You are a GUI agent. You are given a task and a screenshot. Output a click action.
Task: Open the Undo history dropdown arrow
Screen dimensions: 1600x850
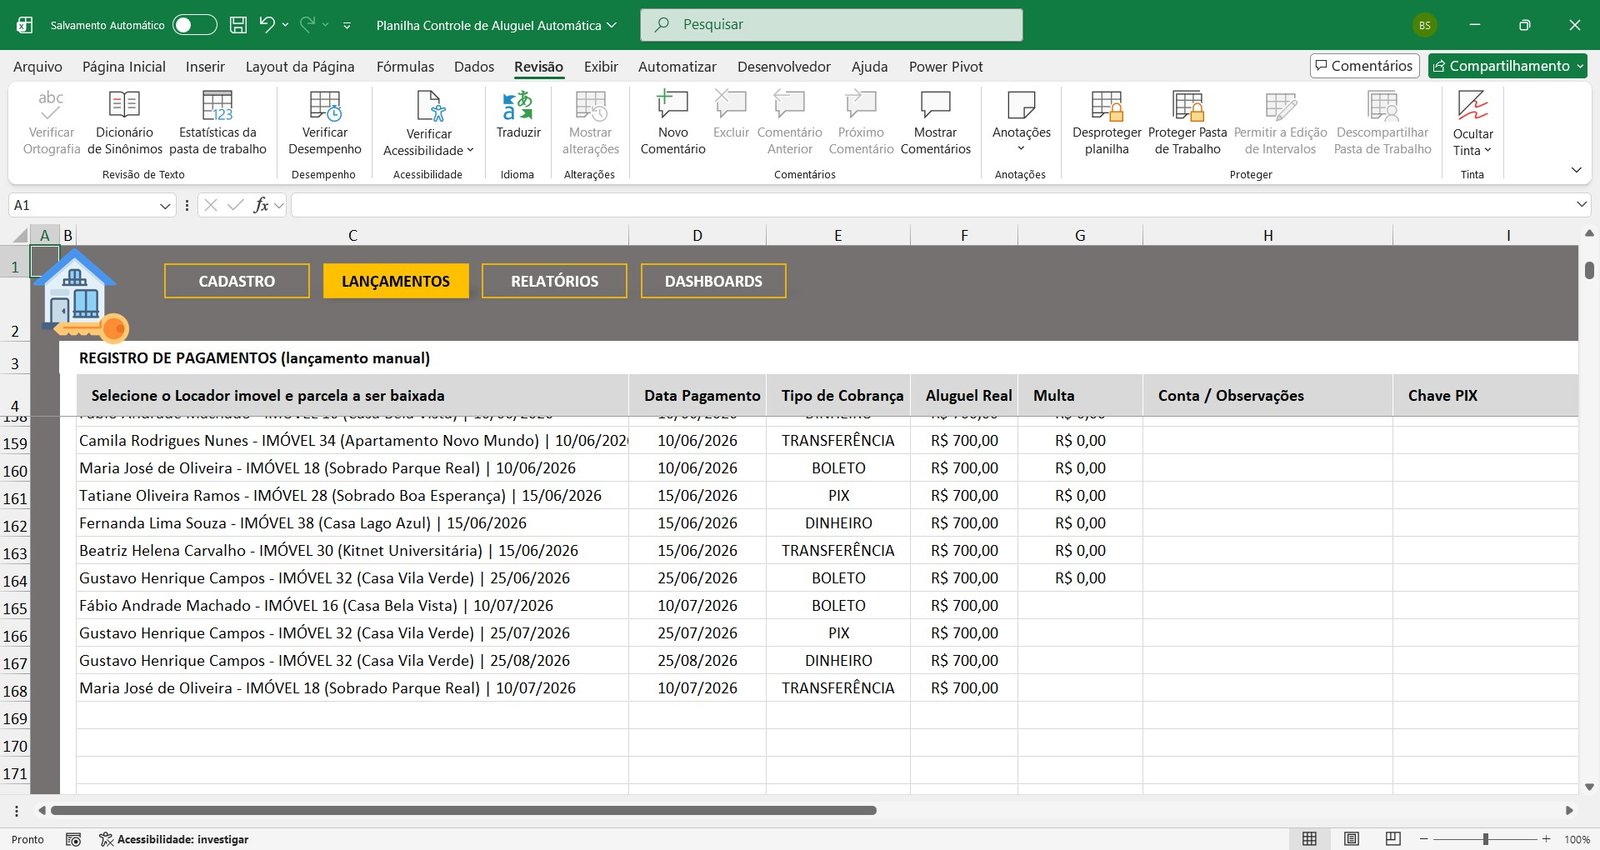[285, 25]
